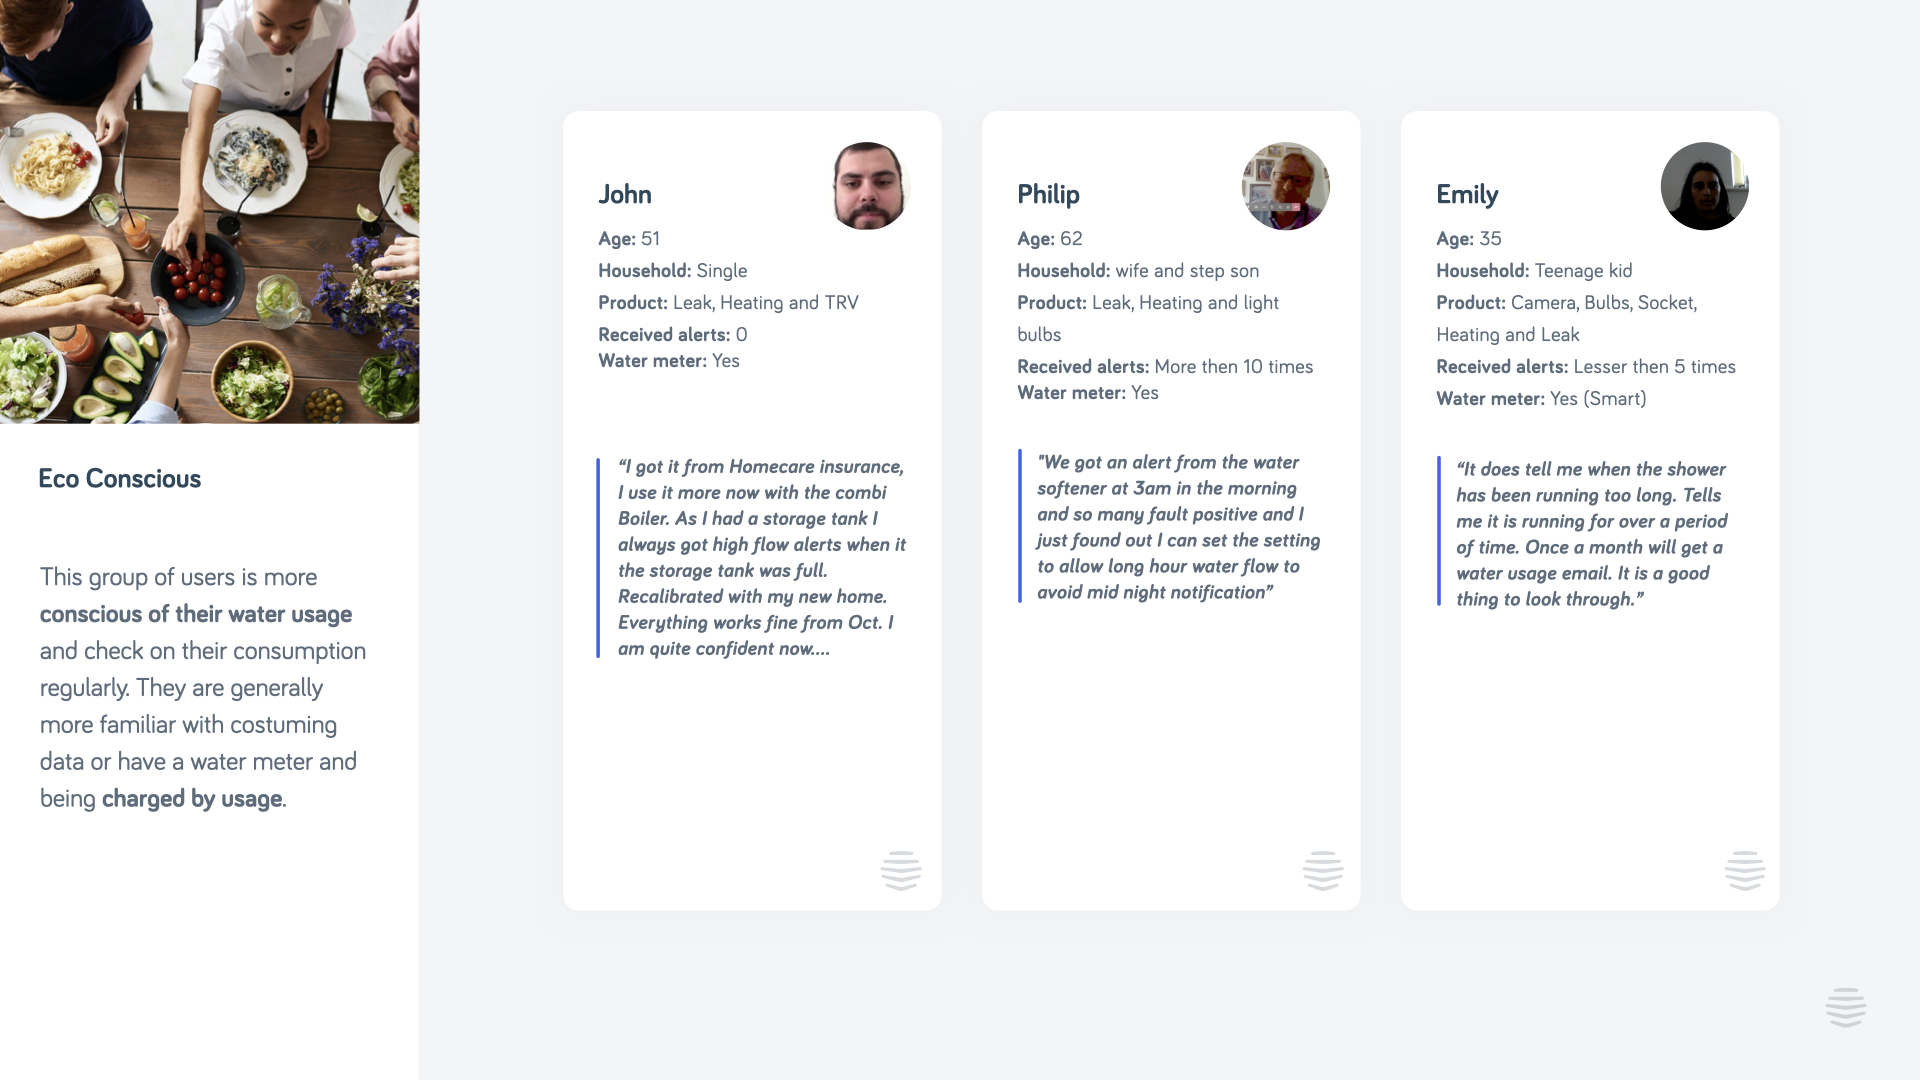The image size is (1920, 1080).
Task: Click the name Emily on the third card
Action: [x=1466, y=194]
